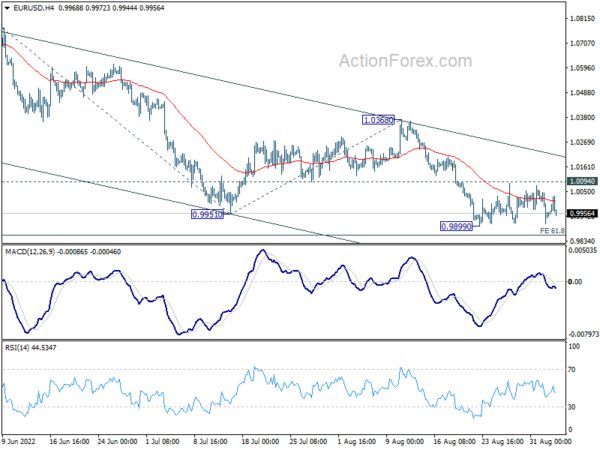Click the 1.07070 price axis value
This screenshot has height=450, width=600.
click(582, 43)
